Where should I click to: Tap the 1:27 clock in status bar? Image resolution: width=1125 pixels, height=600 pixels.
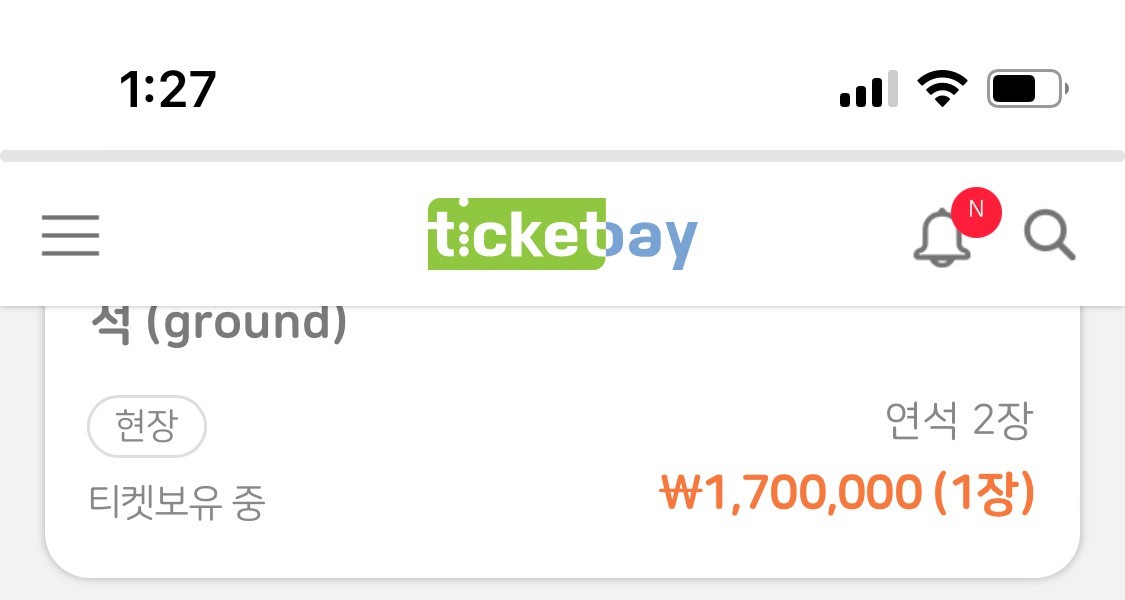tap(167, 90)
